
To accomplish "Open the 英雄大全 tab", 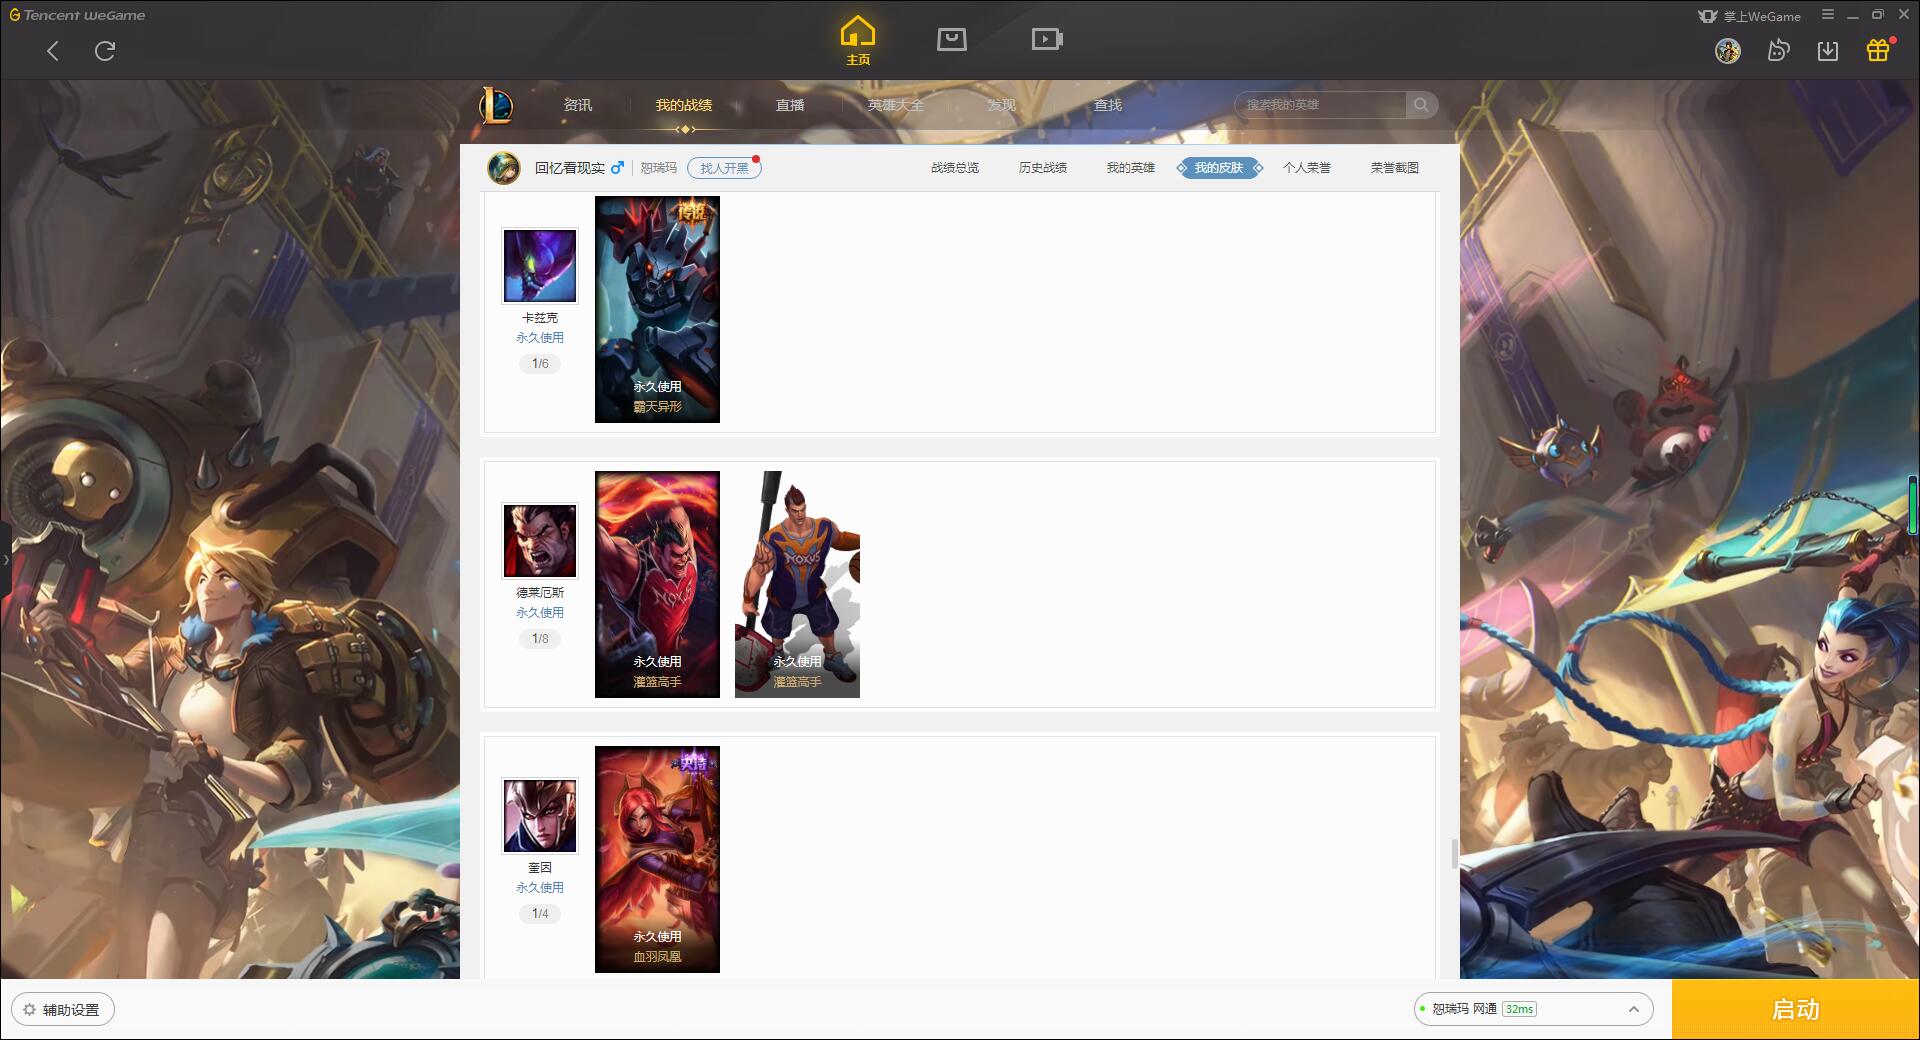I will (x=896, y=105).
